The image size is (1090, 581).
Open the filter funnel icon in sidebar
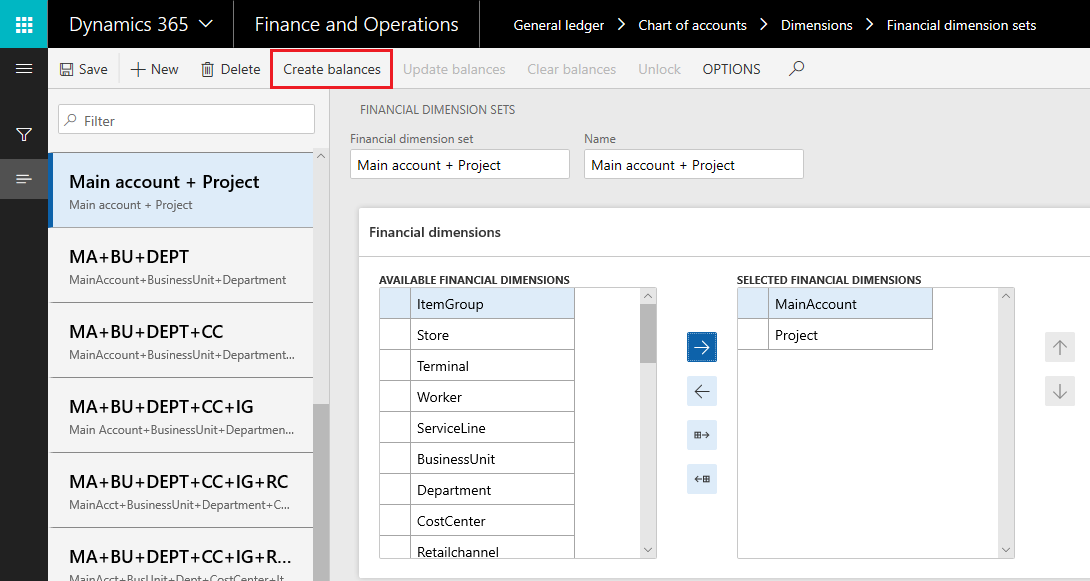pyautogui.click(x=24, y=134)
